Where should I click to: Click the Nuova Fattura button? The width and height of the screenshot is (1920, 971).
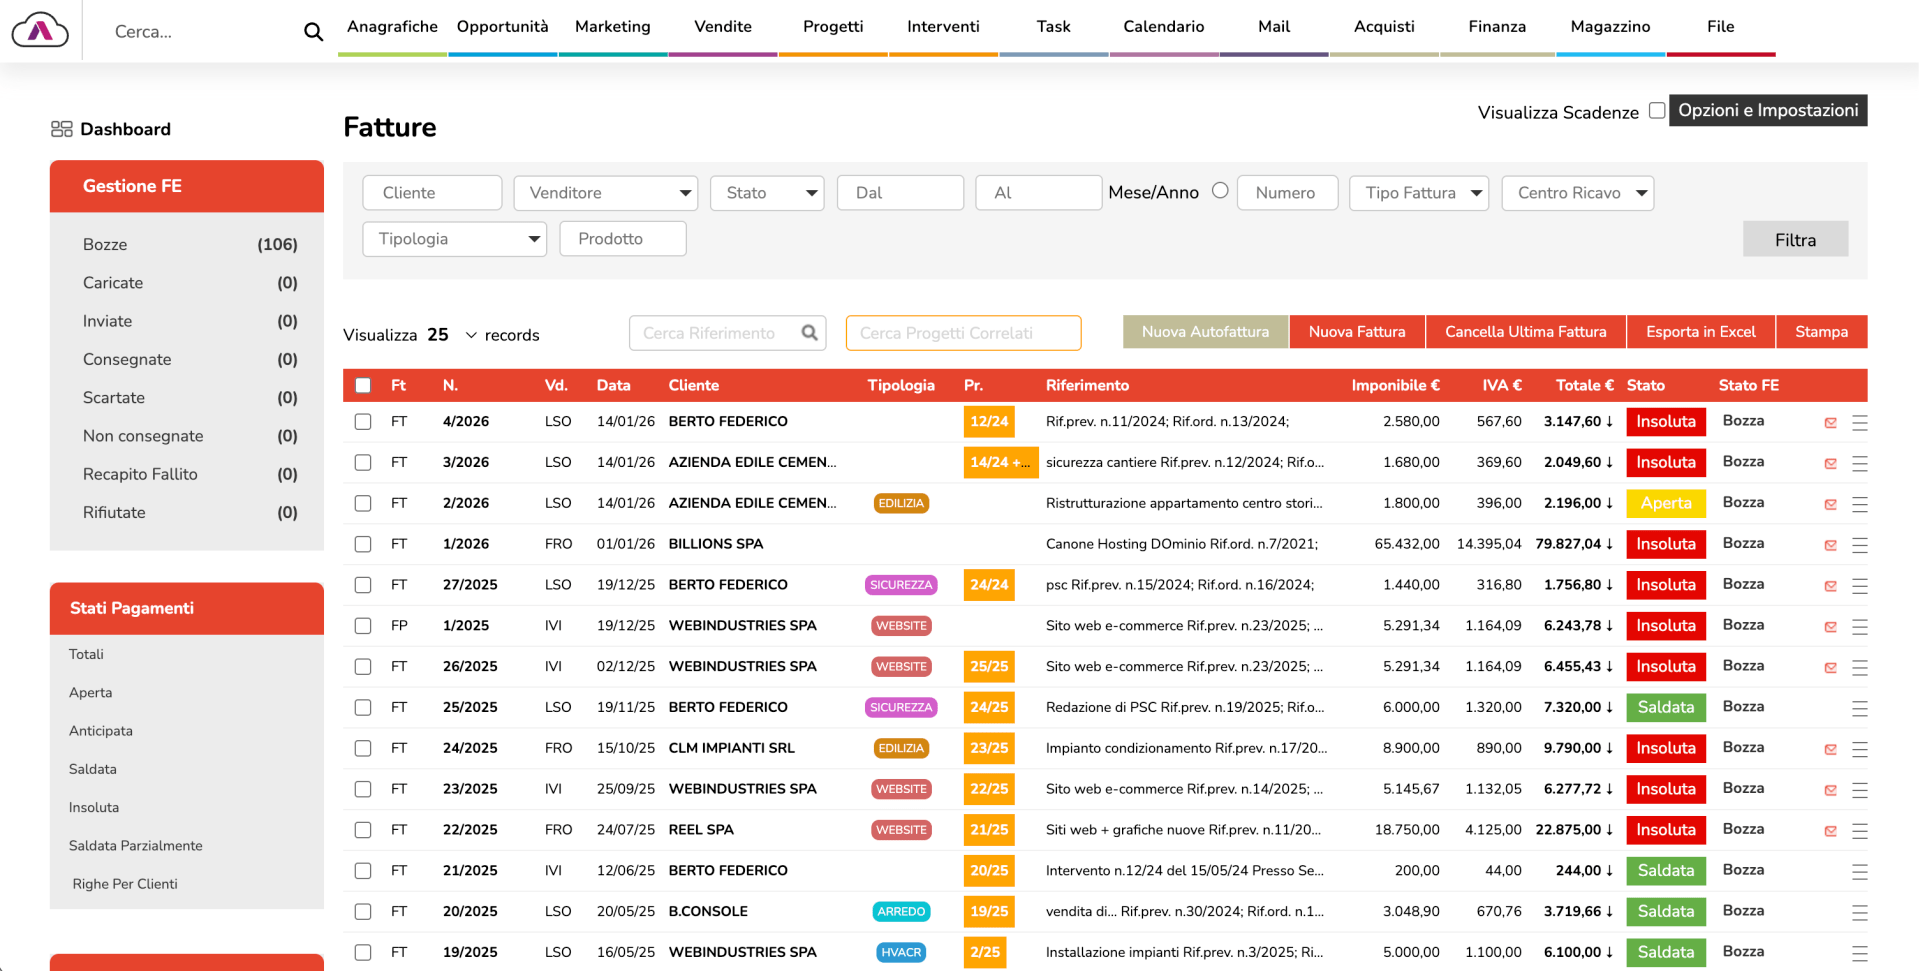coord(1356,332)
